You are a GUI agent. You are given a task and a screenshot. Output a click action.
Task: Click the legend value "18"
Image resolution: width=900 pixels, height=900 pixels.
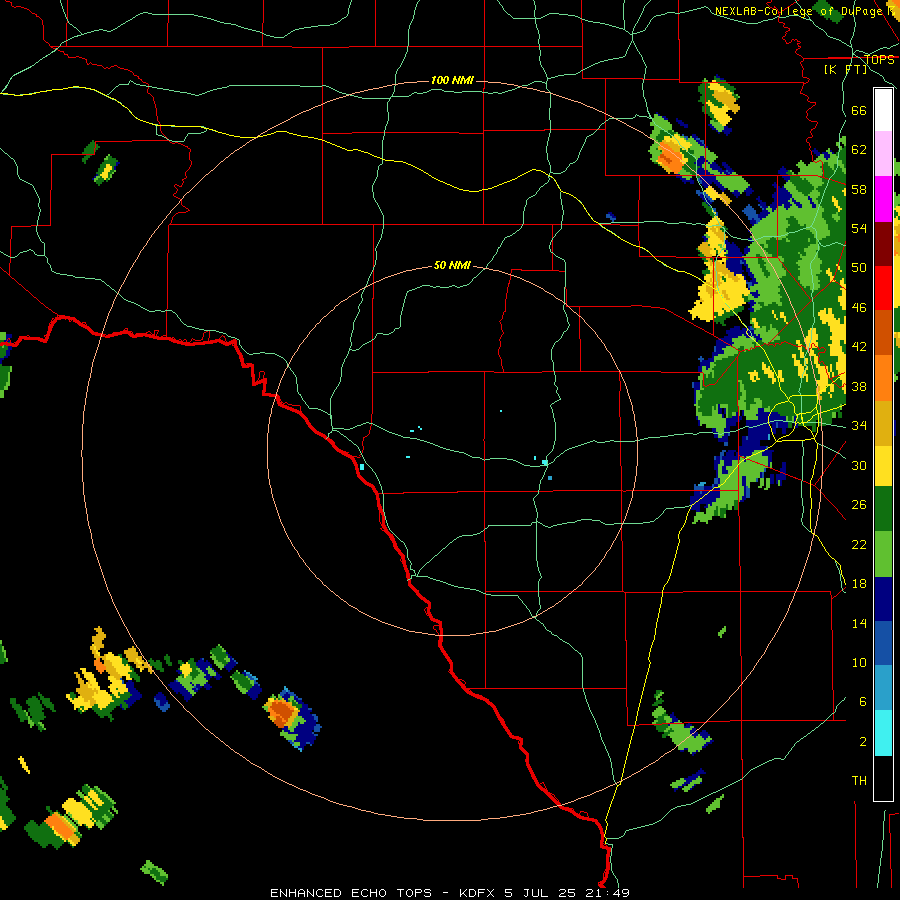coord(859,584)
